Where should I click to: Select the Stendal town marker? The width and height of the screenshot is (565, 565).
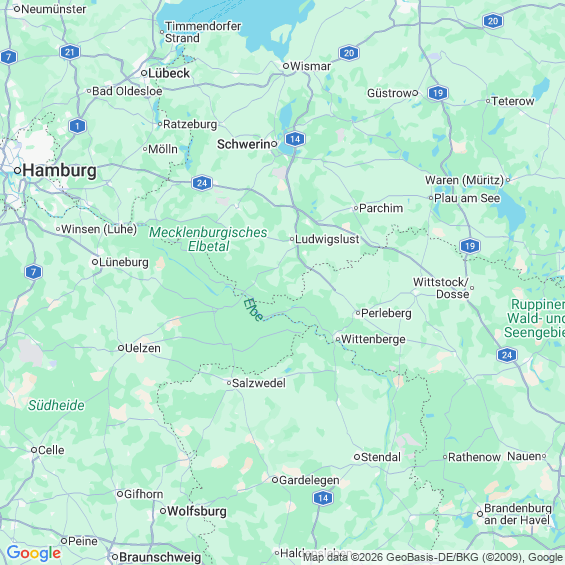(x=357, y=457)
